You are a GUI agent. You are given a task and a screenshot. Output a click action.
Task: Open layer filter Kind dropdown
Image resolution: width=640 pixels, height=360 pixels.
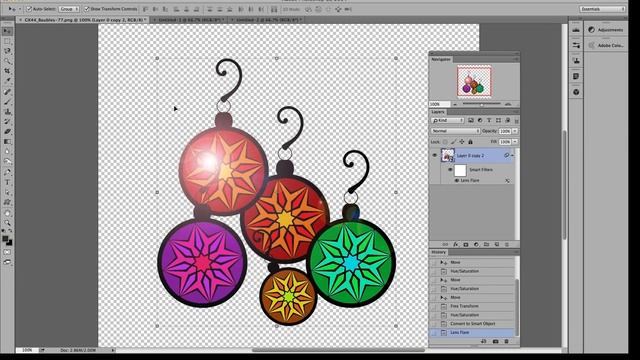click(448, 120)
